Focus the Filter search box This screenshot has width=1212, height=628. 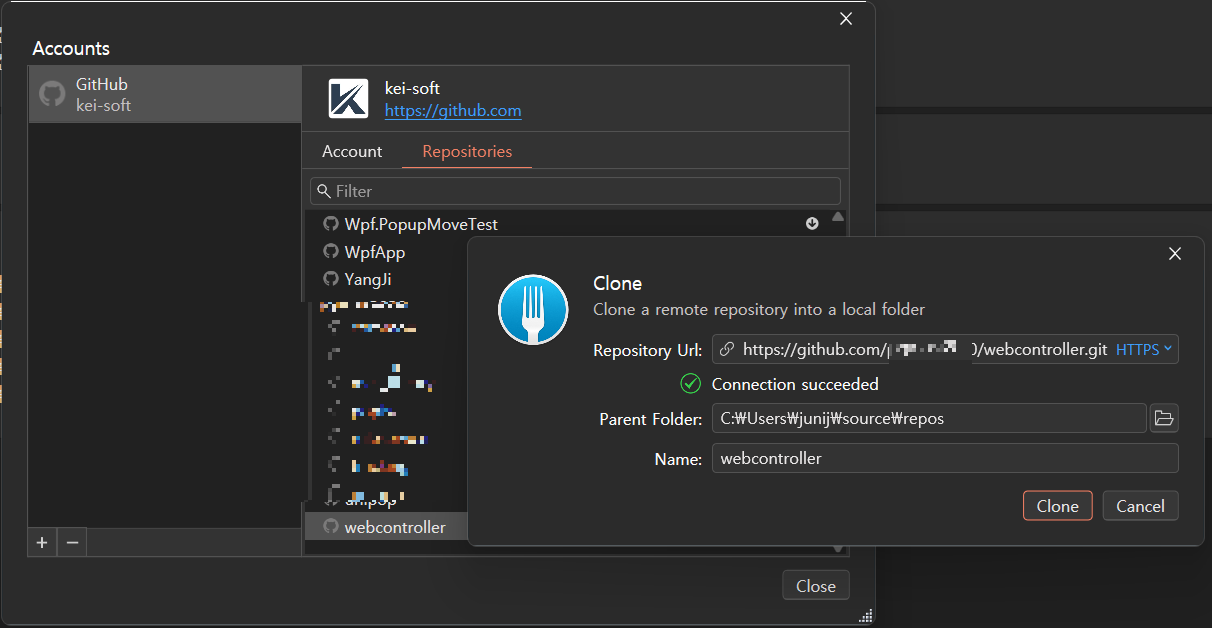click(x=576, y=191)
